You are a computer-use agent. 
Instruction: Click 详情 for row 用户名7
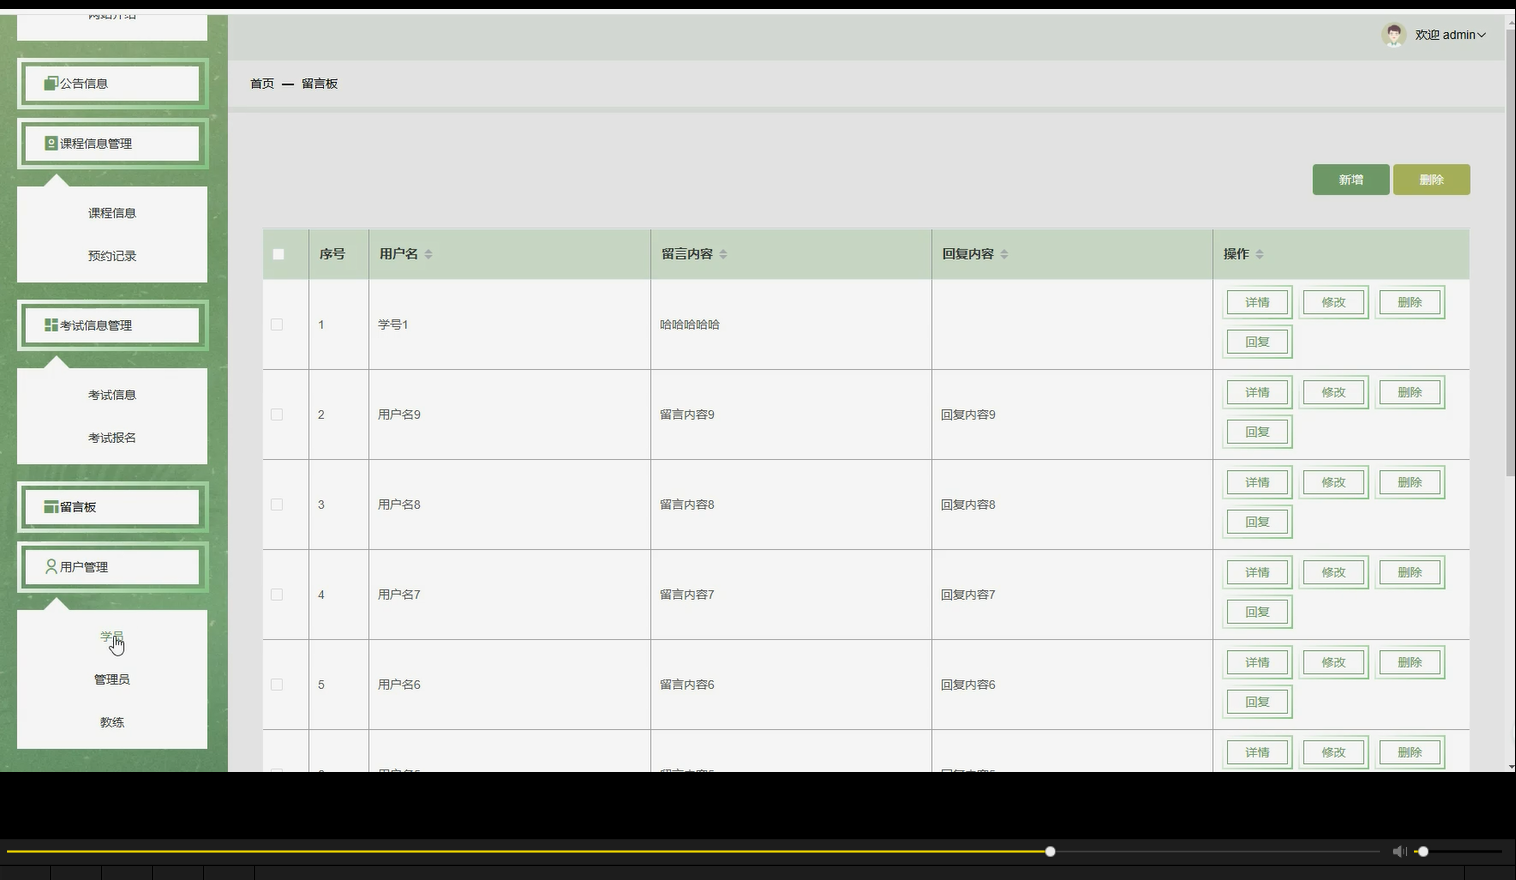(x=1258, y=572)
